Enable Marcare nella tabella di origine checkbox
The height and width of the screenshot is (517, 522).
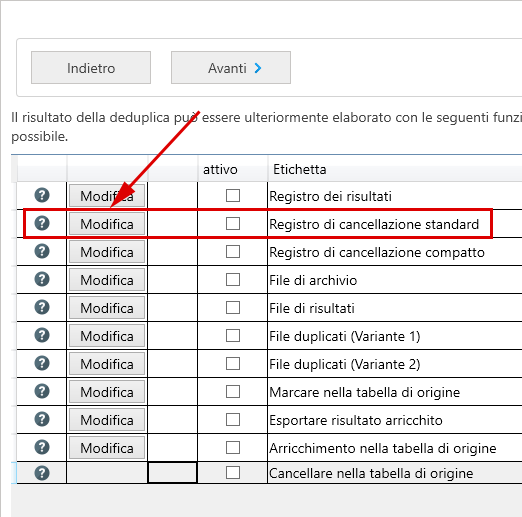(233, 392)
